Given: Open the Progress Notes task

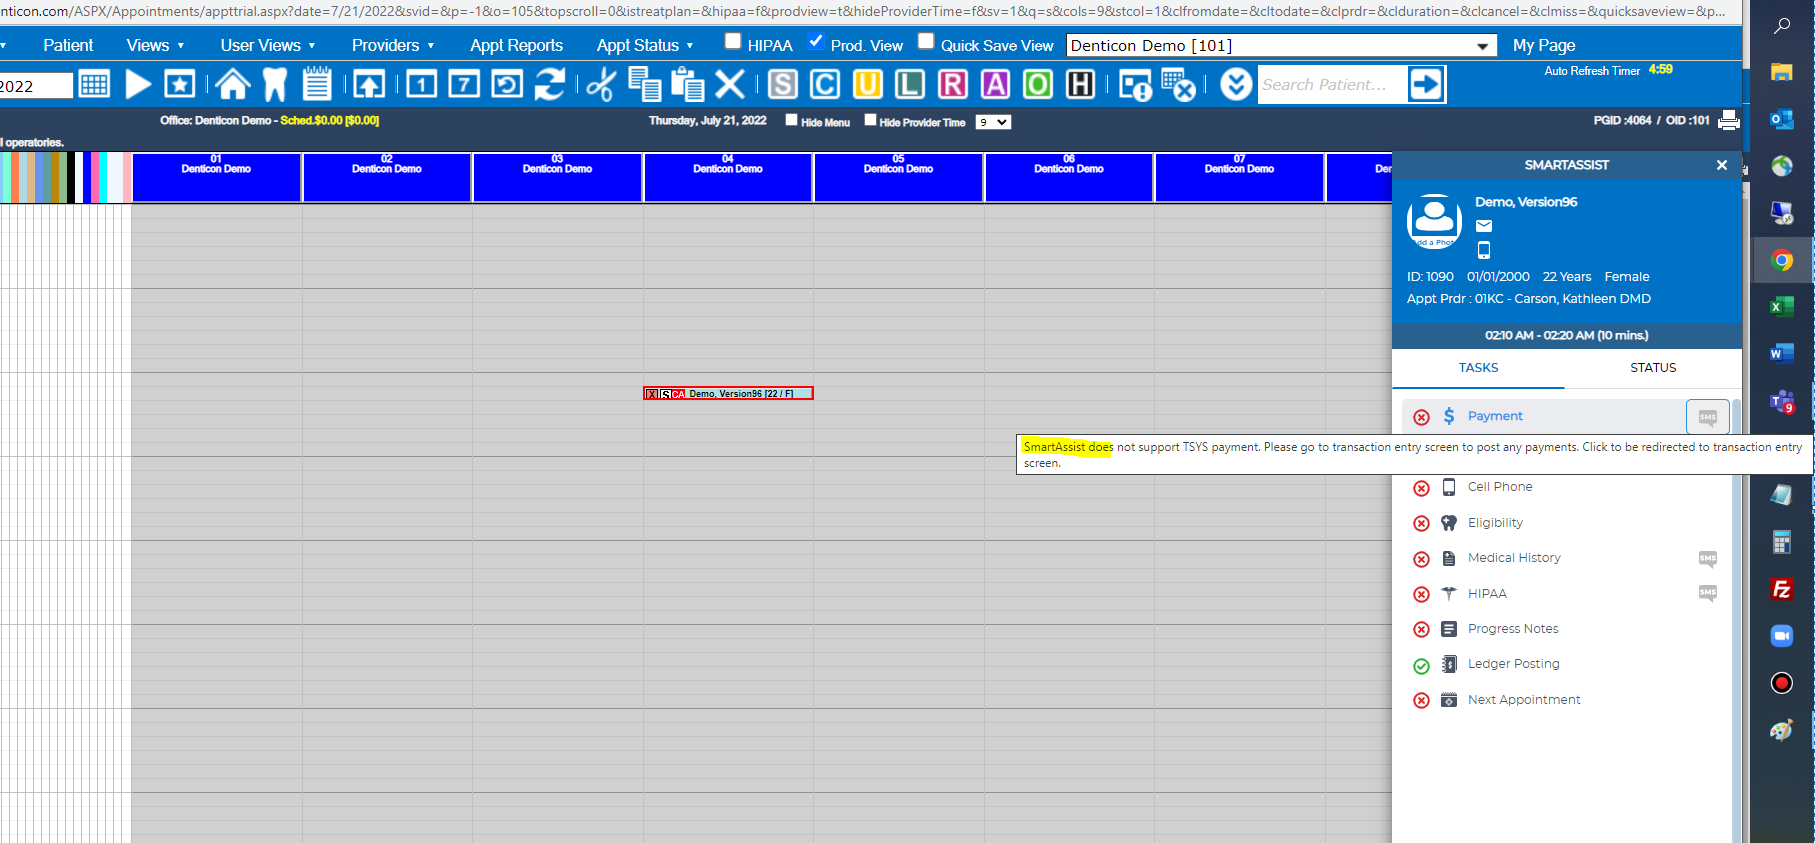Looking at the screenshot, I should [1513, 629].
